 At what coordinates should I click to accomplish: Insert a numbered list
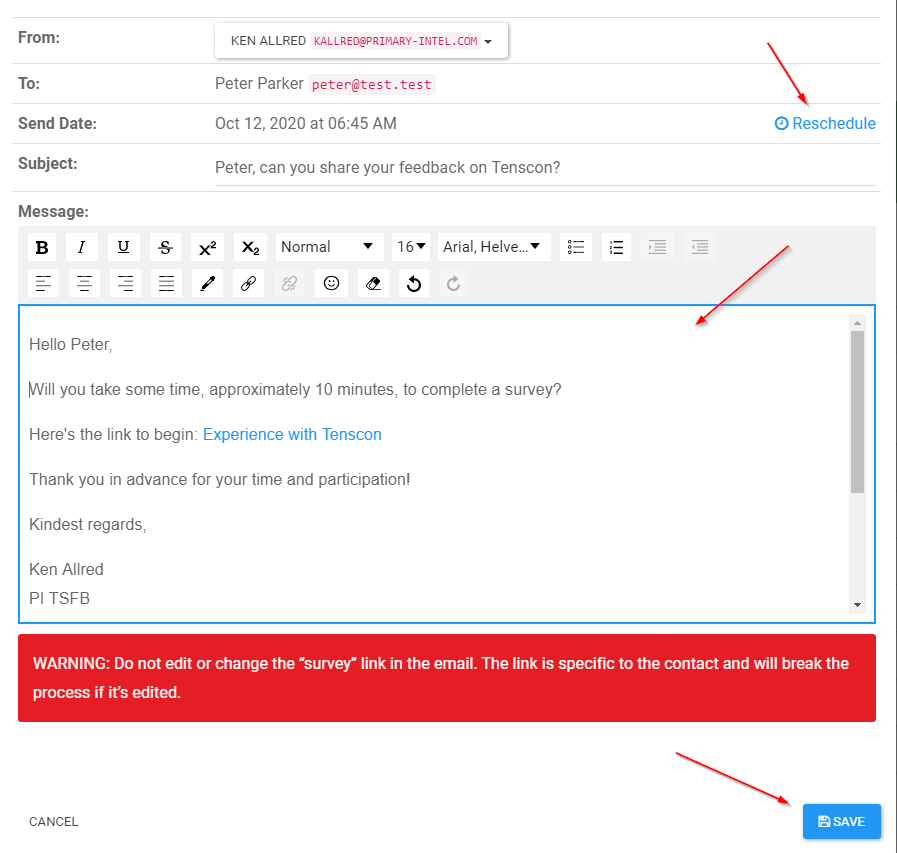pos(617,247)
